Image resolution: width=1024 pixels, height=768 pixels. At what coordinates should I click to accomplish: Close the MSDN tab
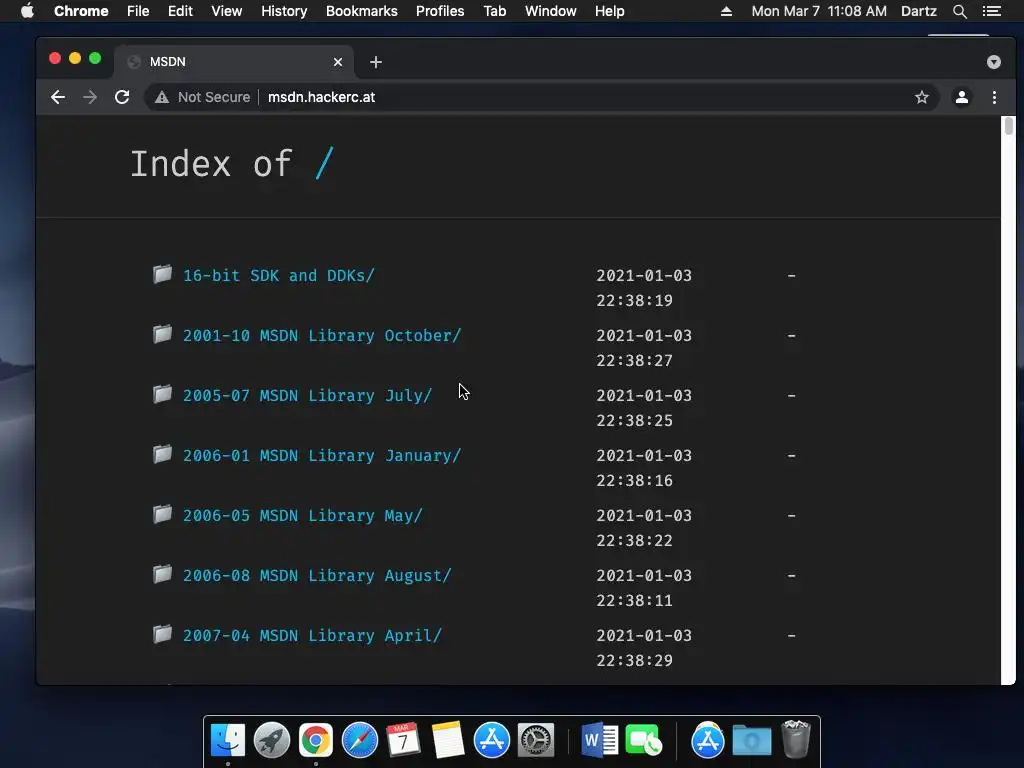pyautogui.click(x=338, y=62)
